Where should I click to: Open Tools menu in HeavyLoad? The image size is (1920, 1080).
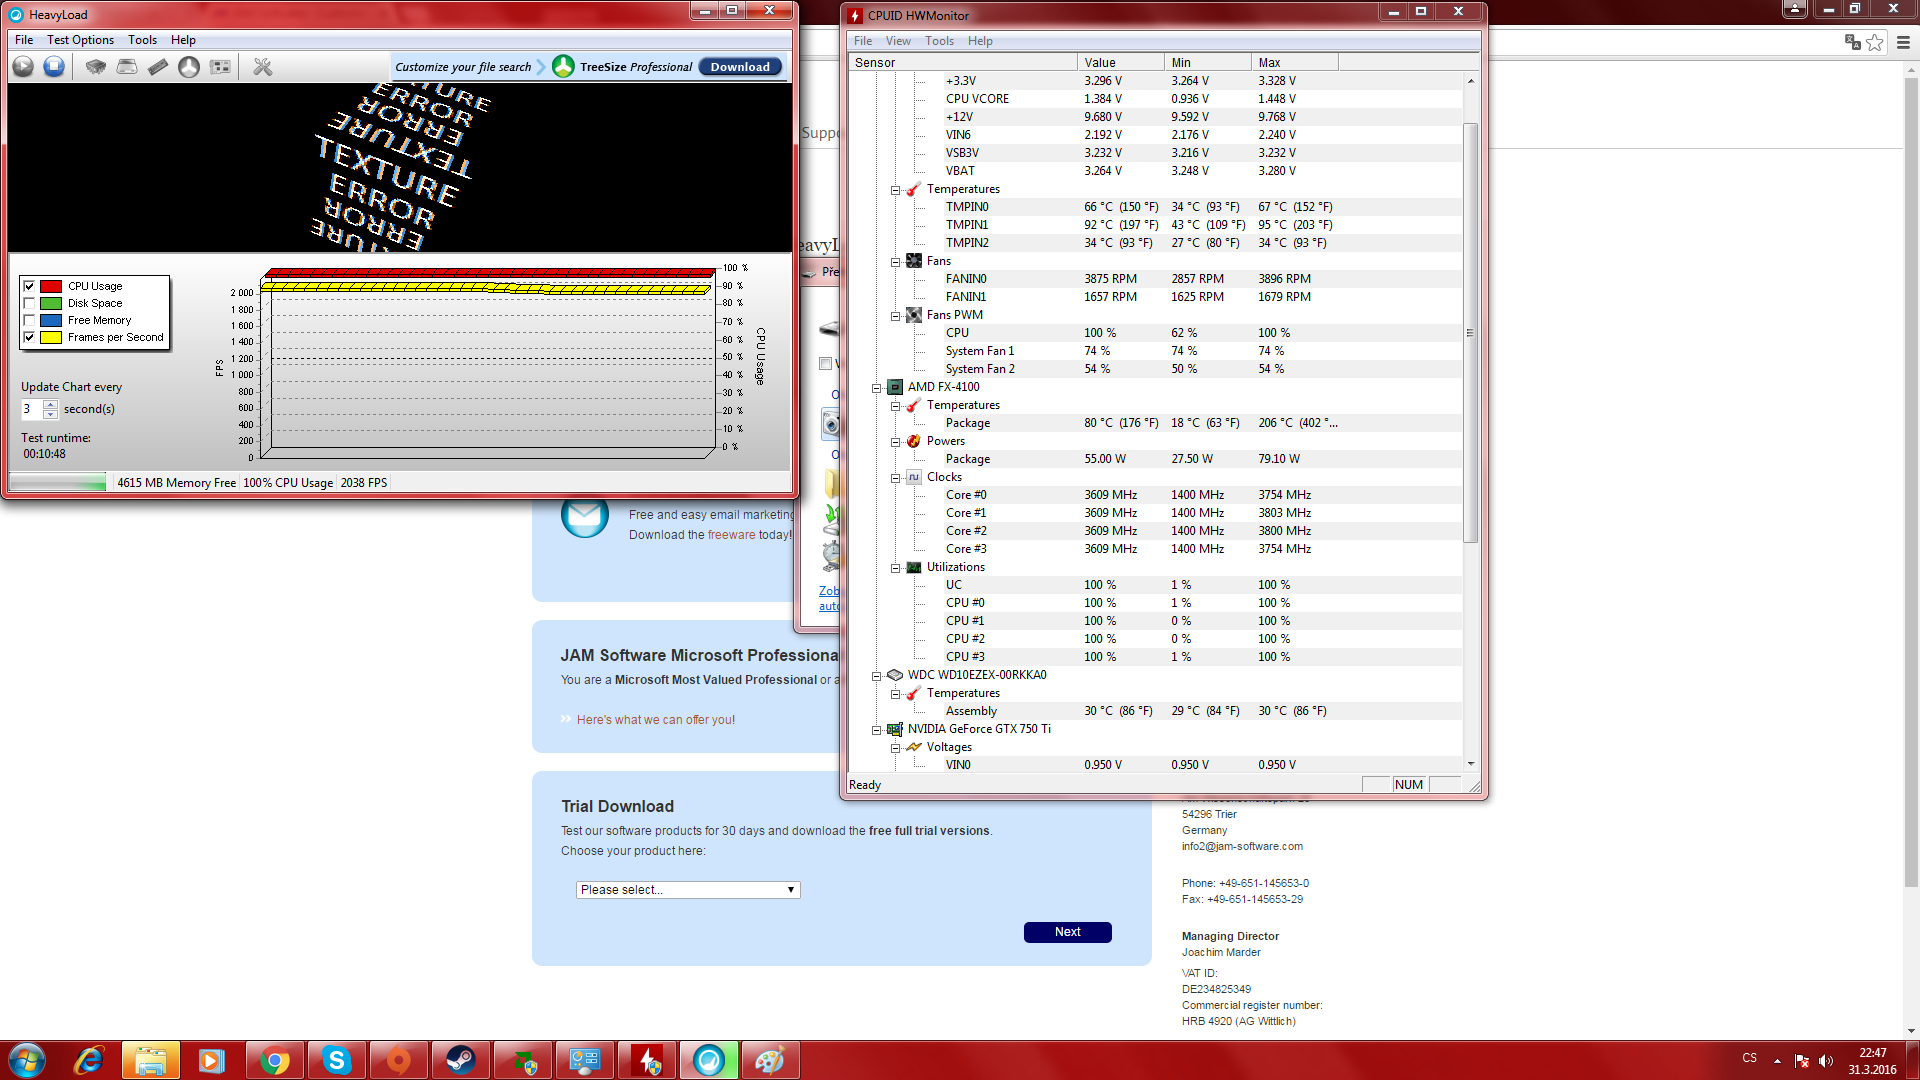point(142,40)
